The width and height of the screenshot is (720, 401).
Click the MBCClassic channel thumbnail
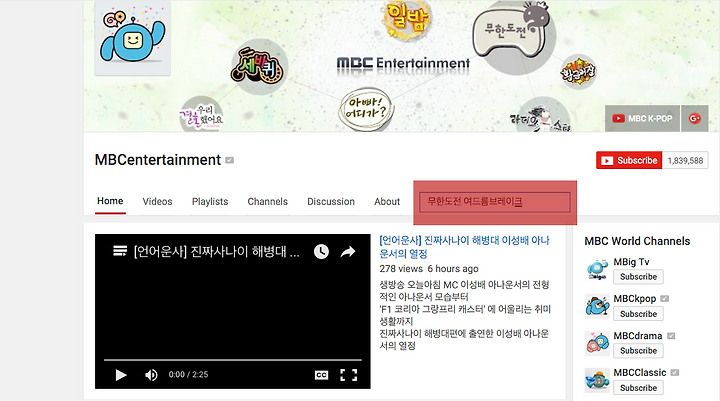(x=597, y=380)
